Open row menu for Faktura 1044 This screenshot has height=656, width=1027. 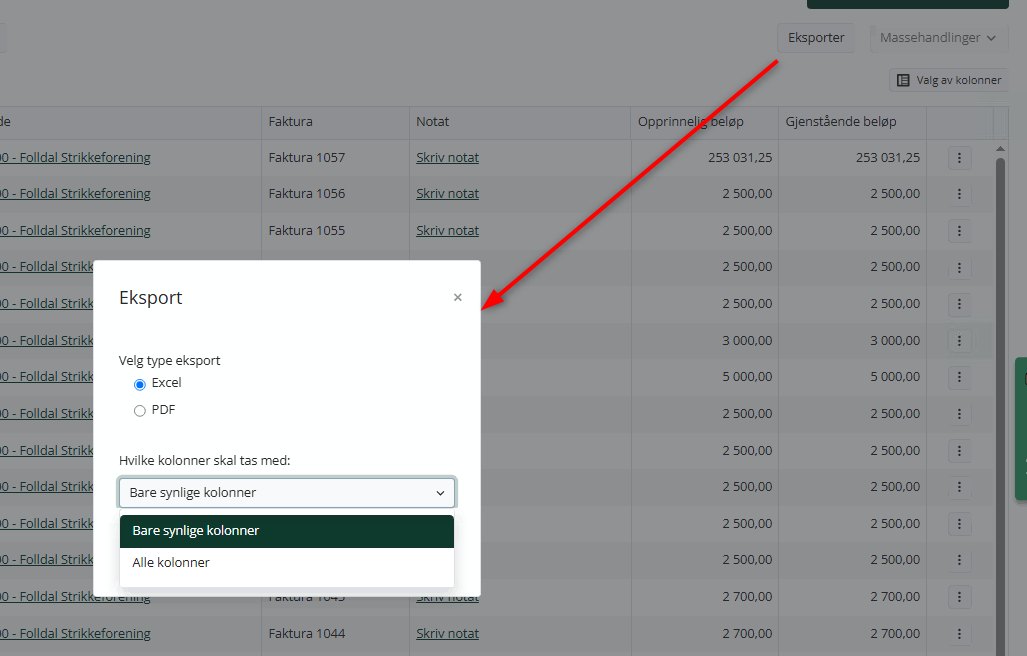(x=960, y=634)
